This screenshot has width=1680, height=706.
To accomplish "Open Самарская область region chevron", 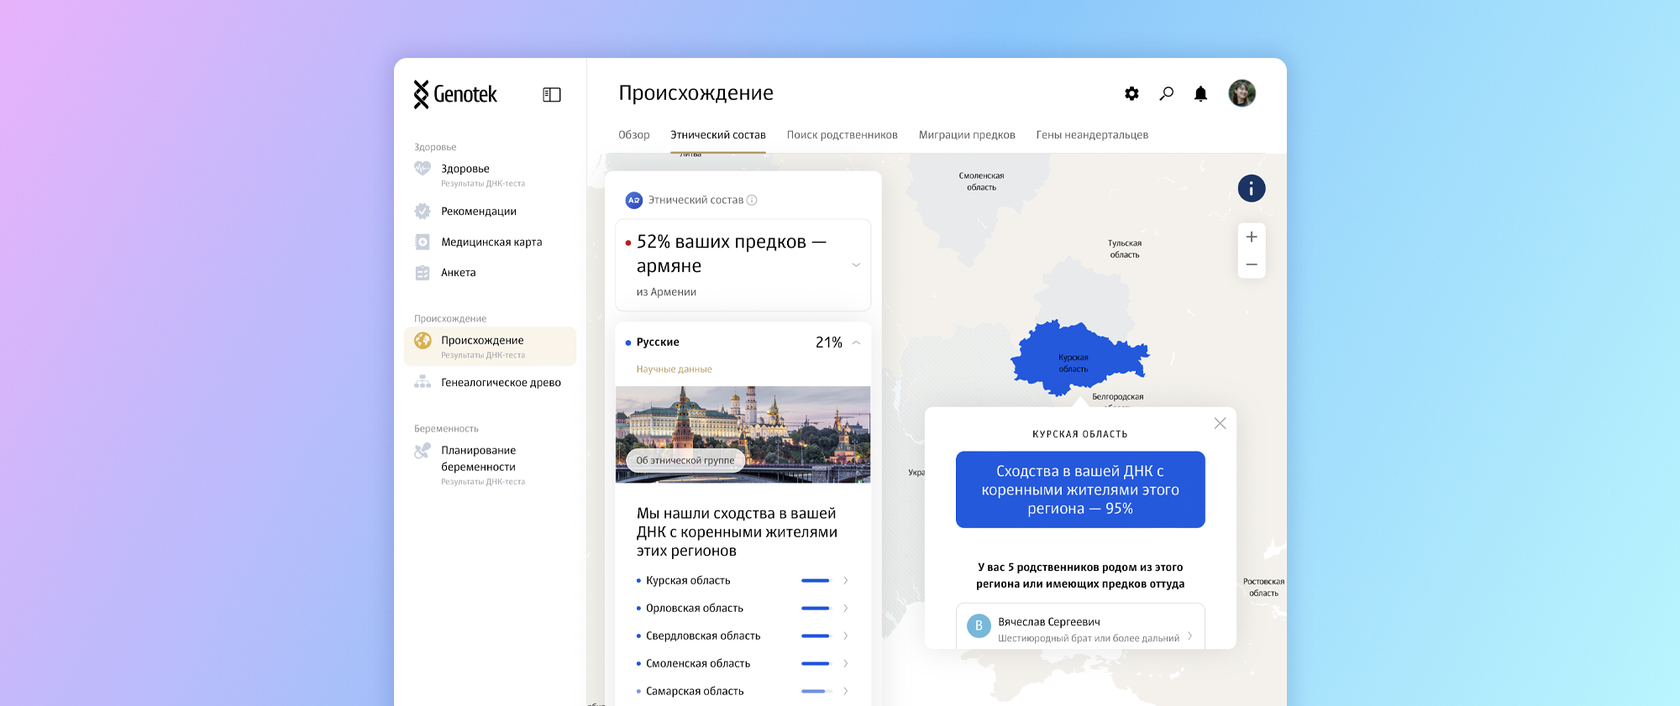I will click(x=846, y=691).
